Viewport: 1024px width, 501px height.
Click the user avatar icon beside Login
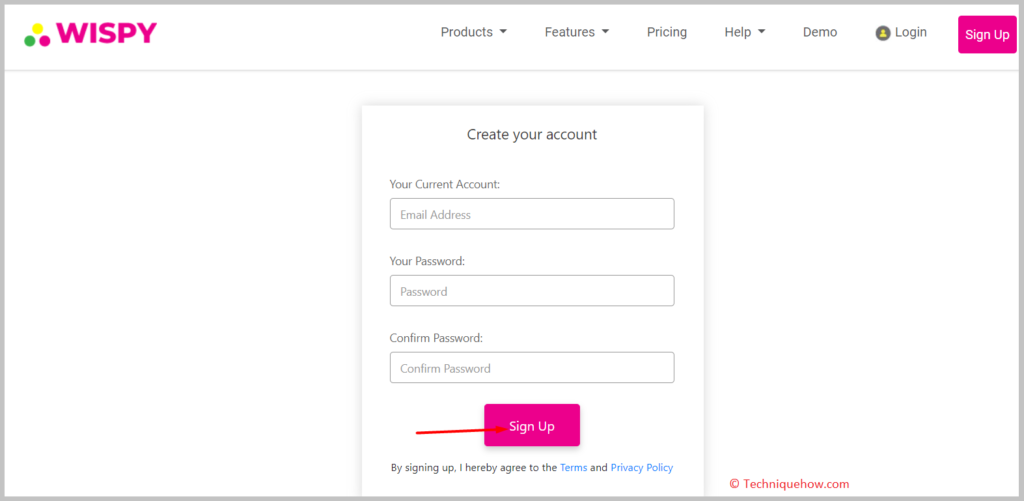pyautogui.click(x=883, y=33)
